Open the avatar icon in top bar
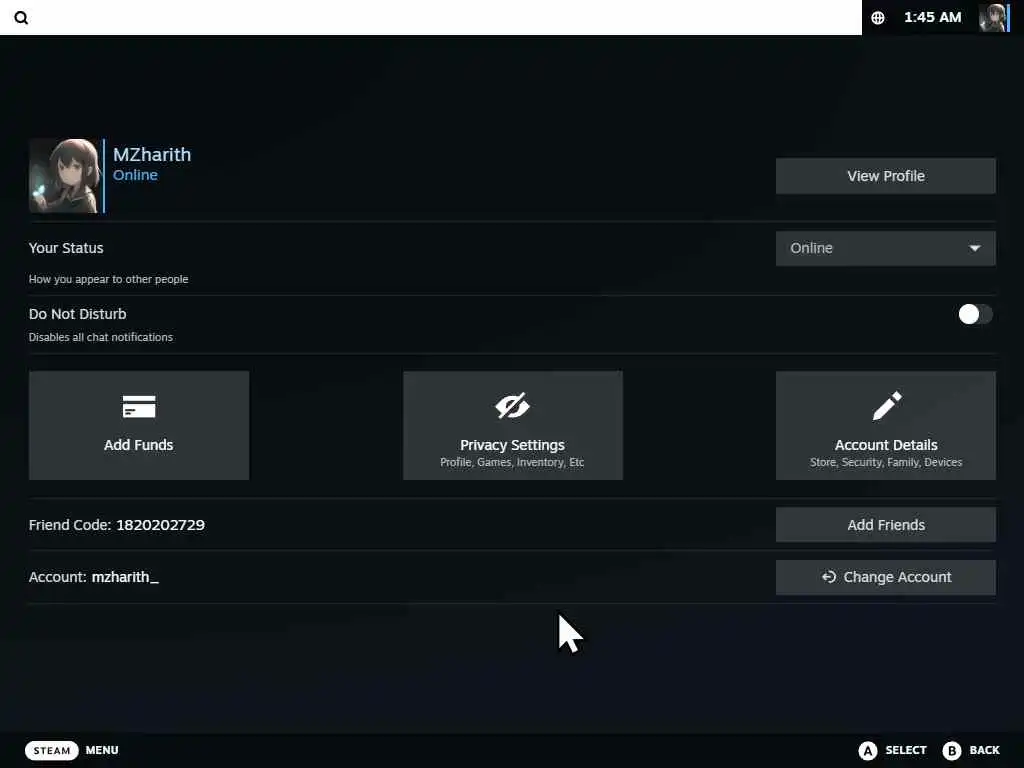This screenshot has width=1024, height=768. [994, 18]
